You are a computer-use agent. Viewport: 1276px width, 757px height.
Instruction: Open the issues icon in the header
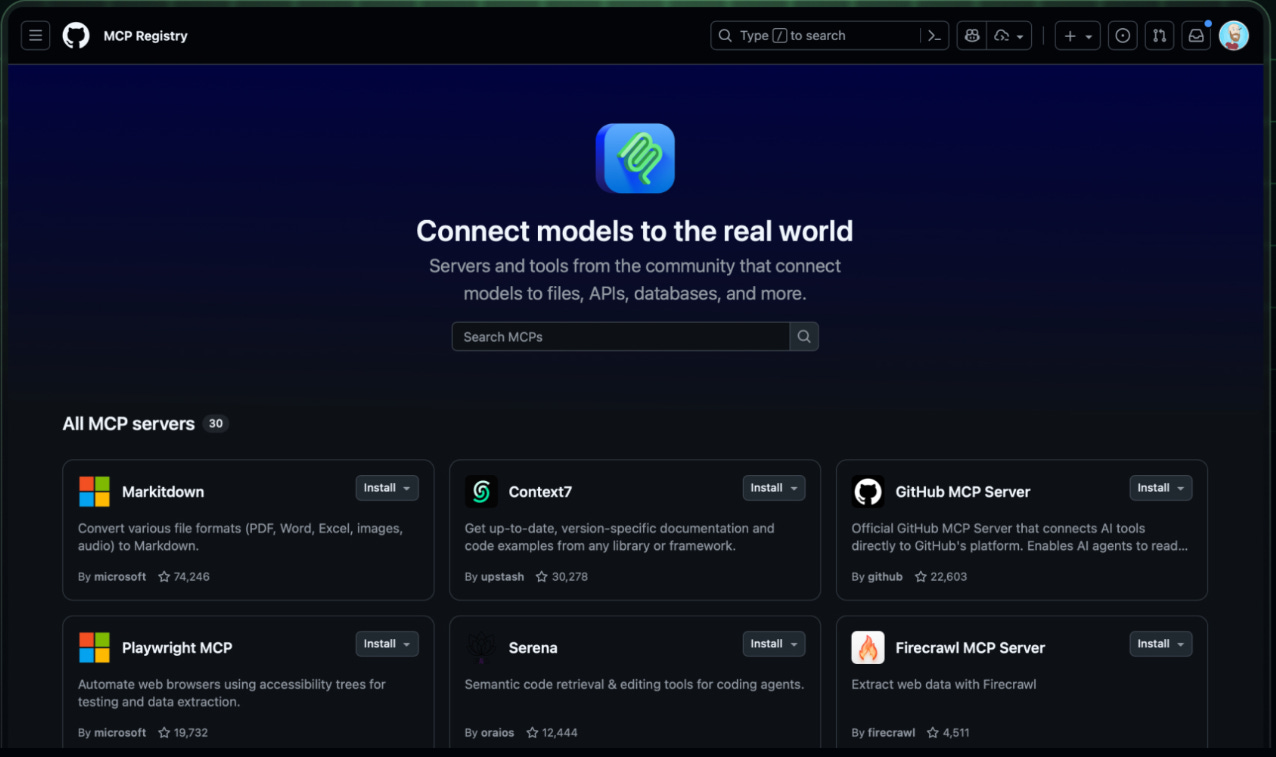1123,36
